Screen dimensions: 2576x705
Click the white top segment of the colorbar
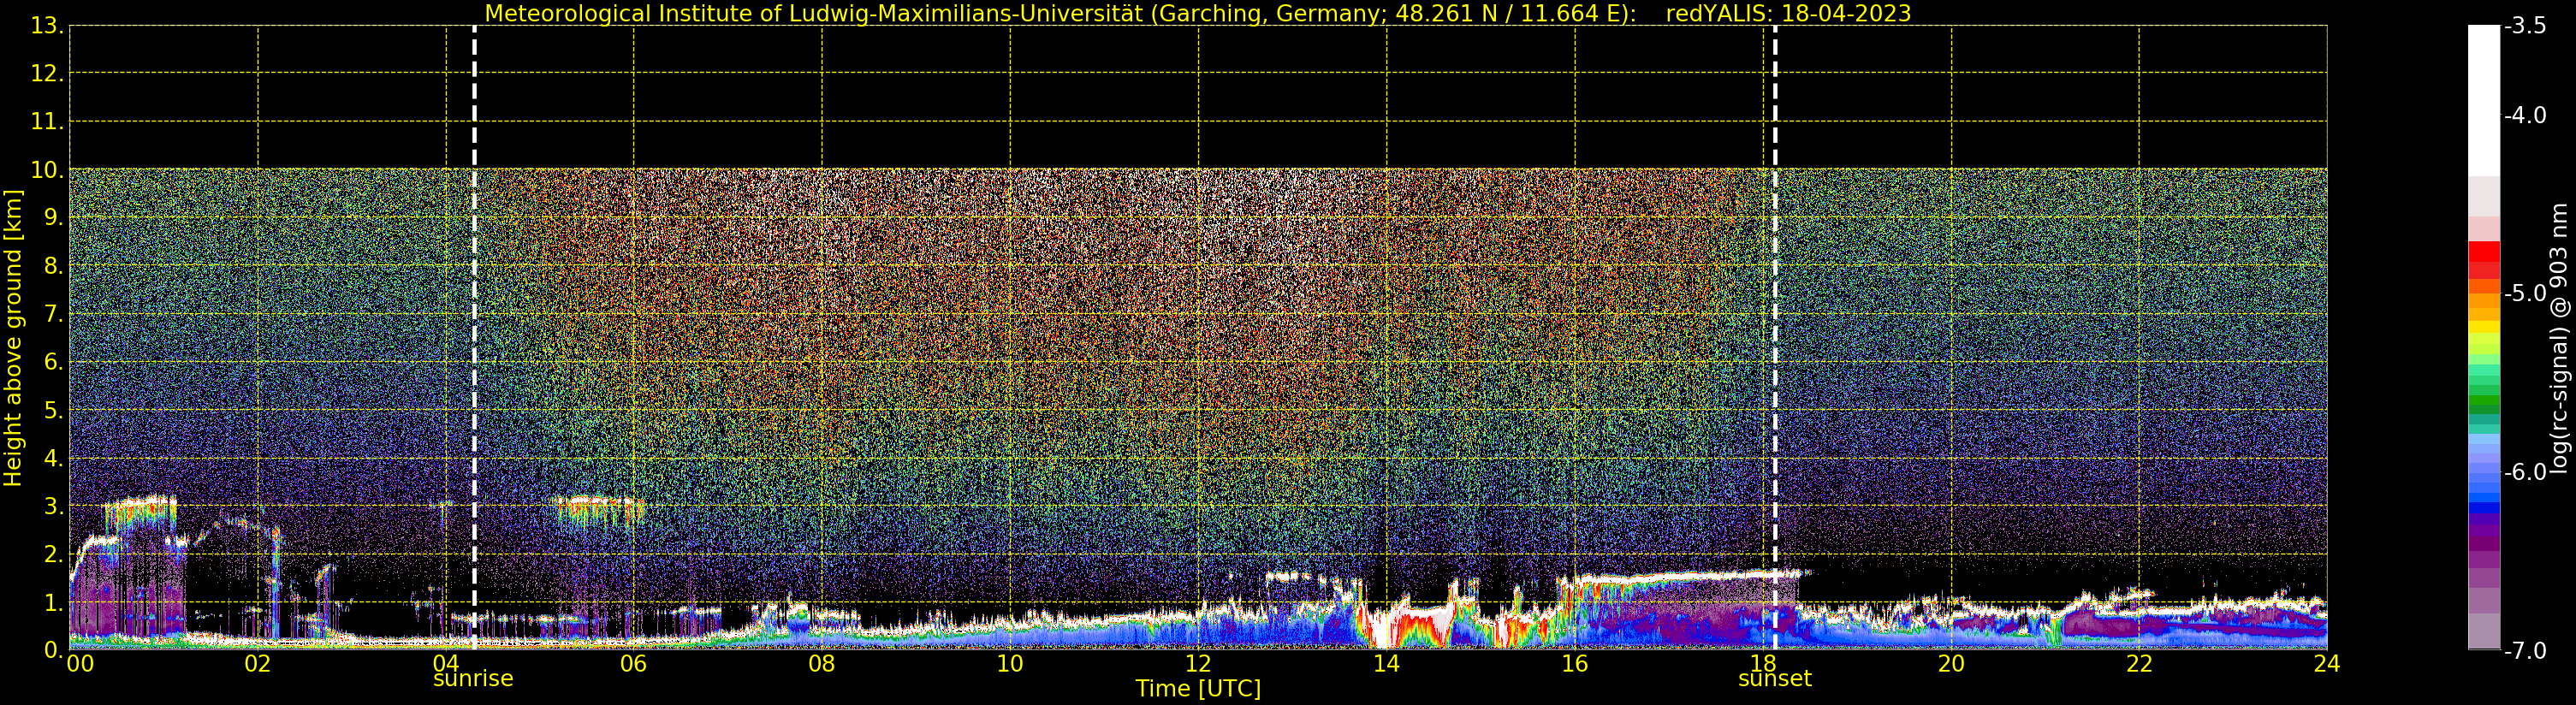pyautogui.click(x=2484, y=100)
